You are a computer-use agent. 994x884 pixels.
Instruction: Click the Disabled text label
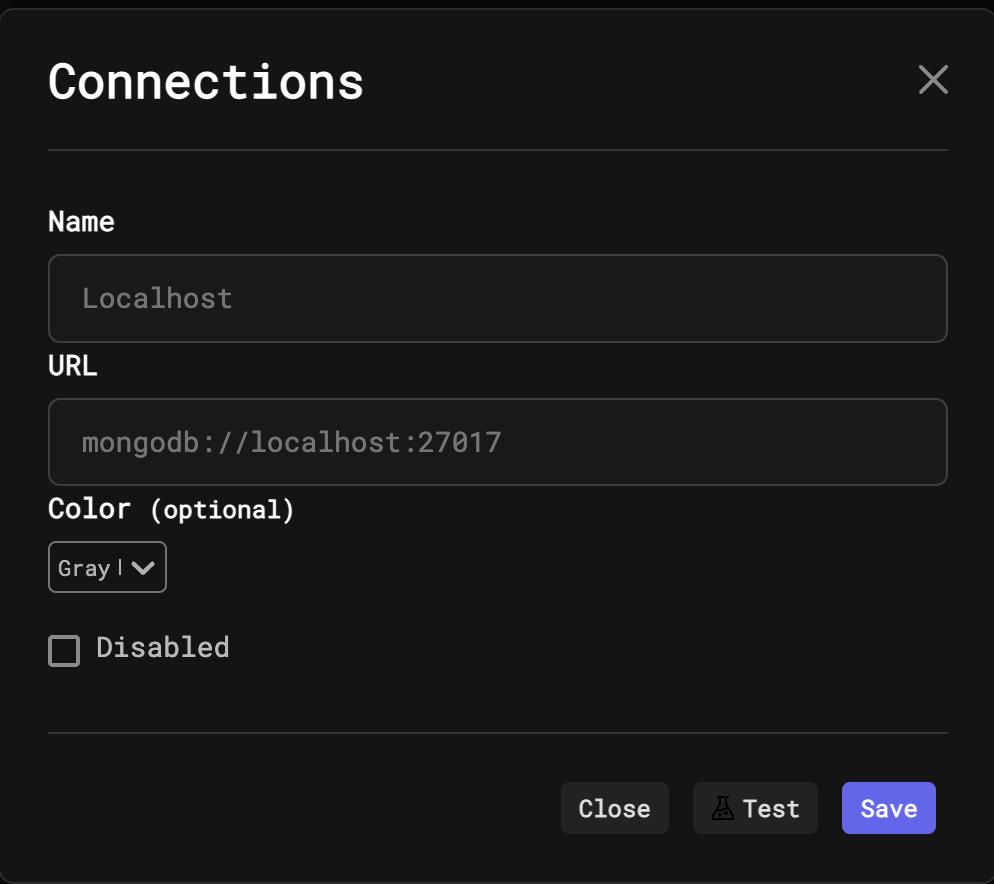162,648
